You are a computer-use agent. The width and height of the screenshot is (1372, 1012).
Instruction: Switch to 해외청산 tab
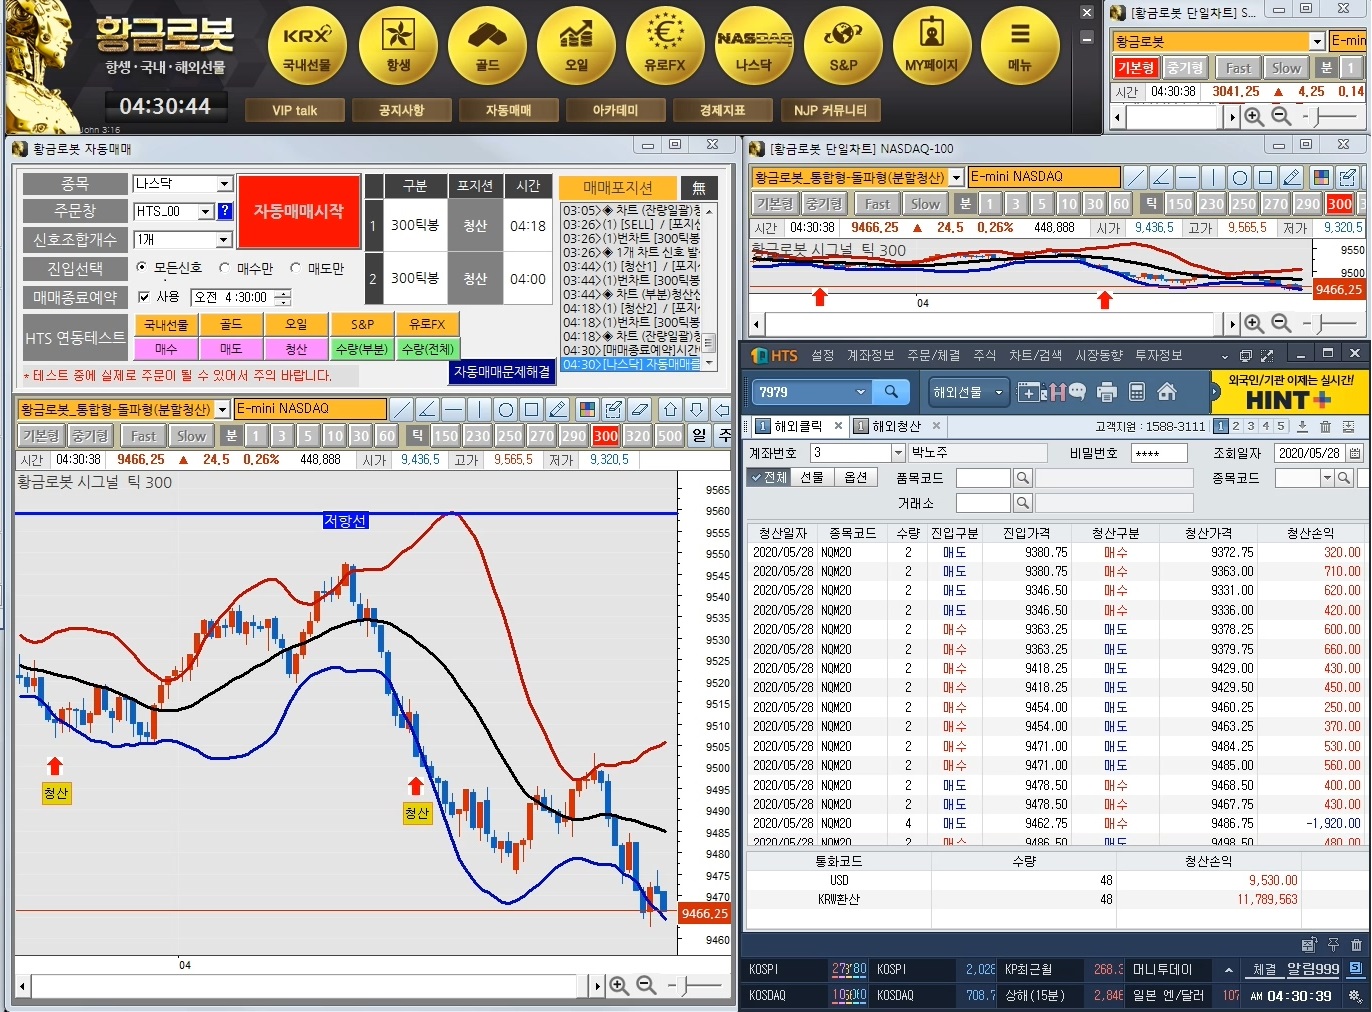pos(895,426)
